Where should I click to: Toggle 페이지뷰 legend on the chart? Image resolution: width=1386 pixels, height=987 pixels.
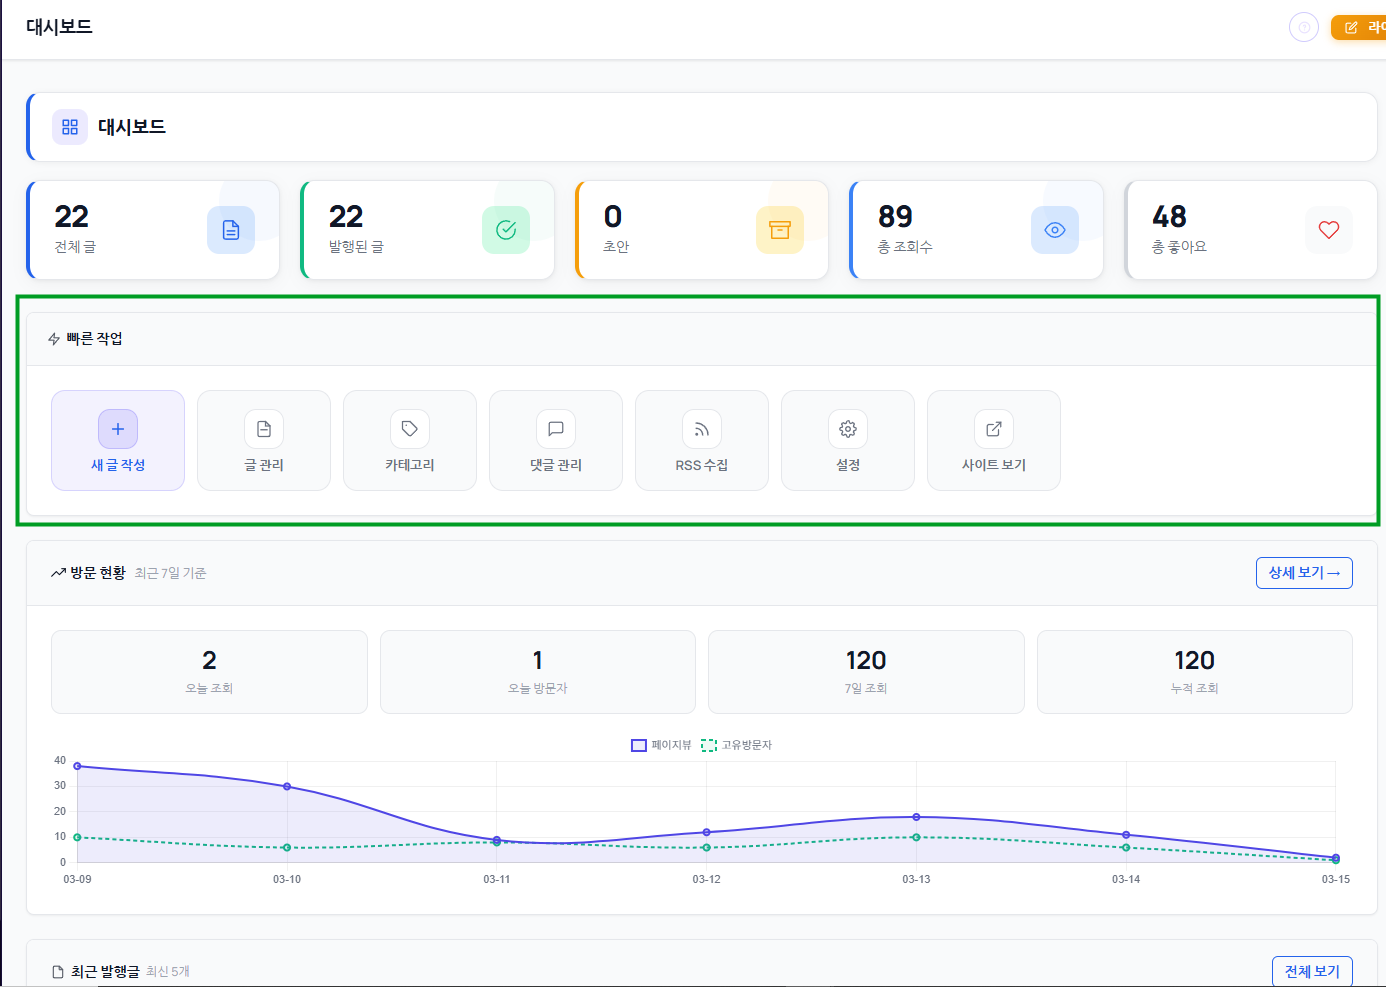point(661,745)
